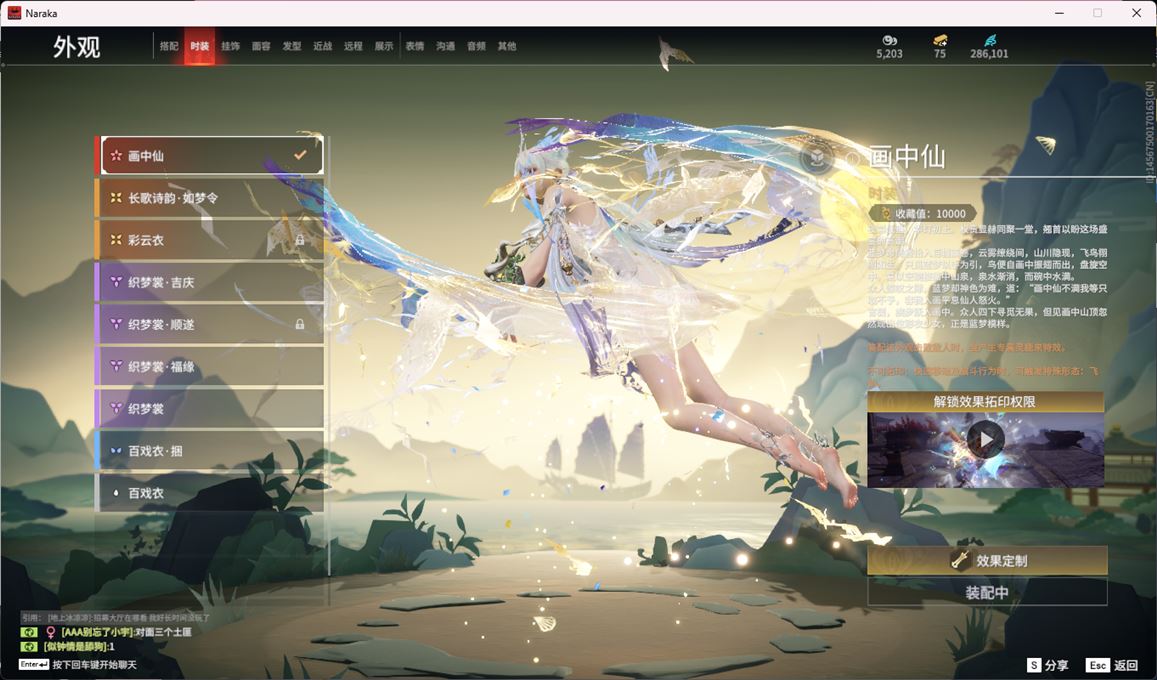The height and width of the screenshot is (680, 1157).
Task: Click the 3D preview cube icon
Action: point(817,158)
